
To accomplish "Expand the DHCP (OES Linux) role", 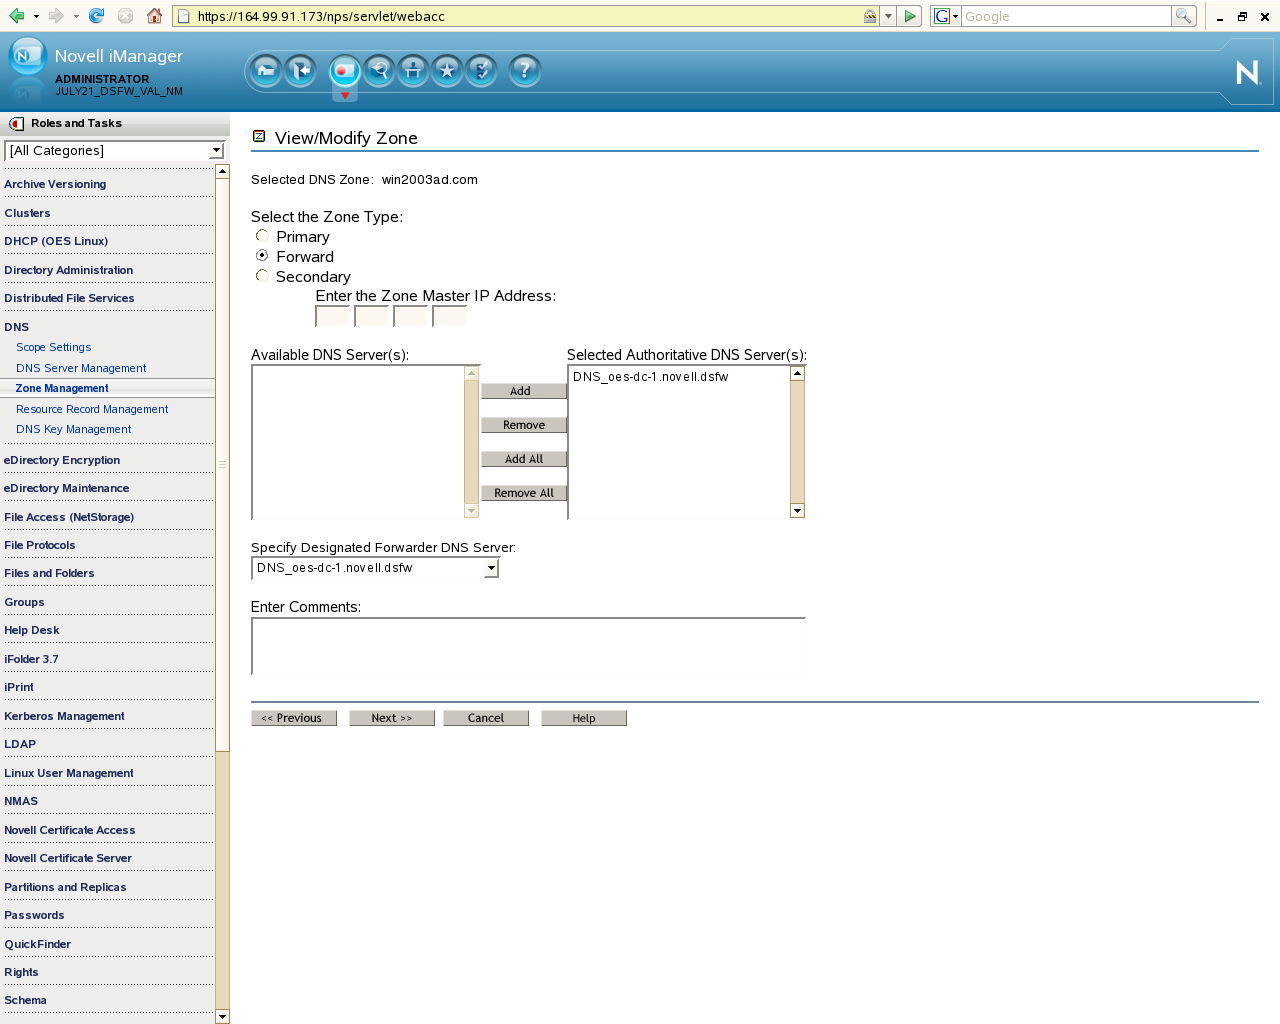I will 56,241.
